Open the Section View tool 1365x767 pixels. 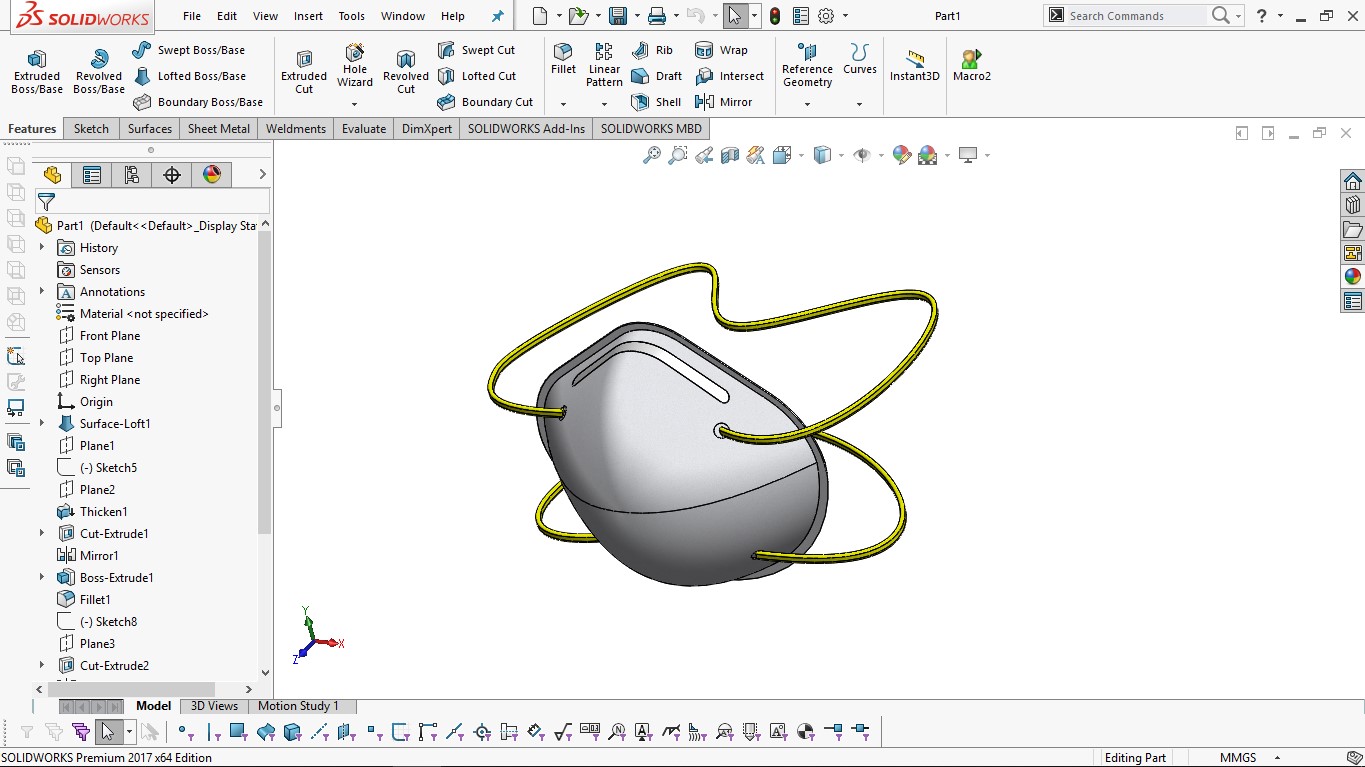[730, 155]
